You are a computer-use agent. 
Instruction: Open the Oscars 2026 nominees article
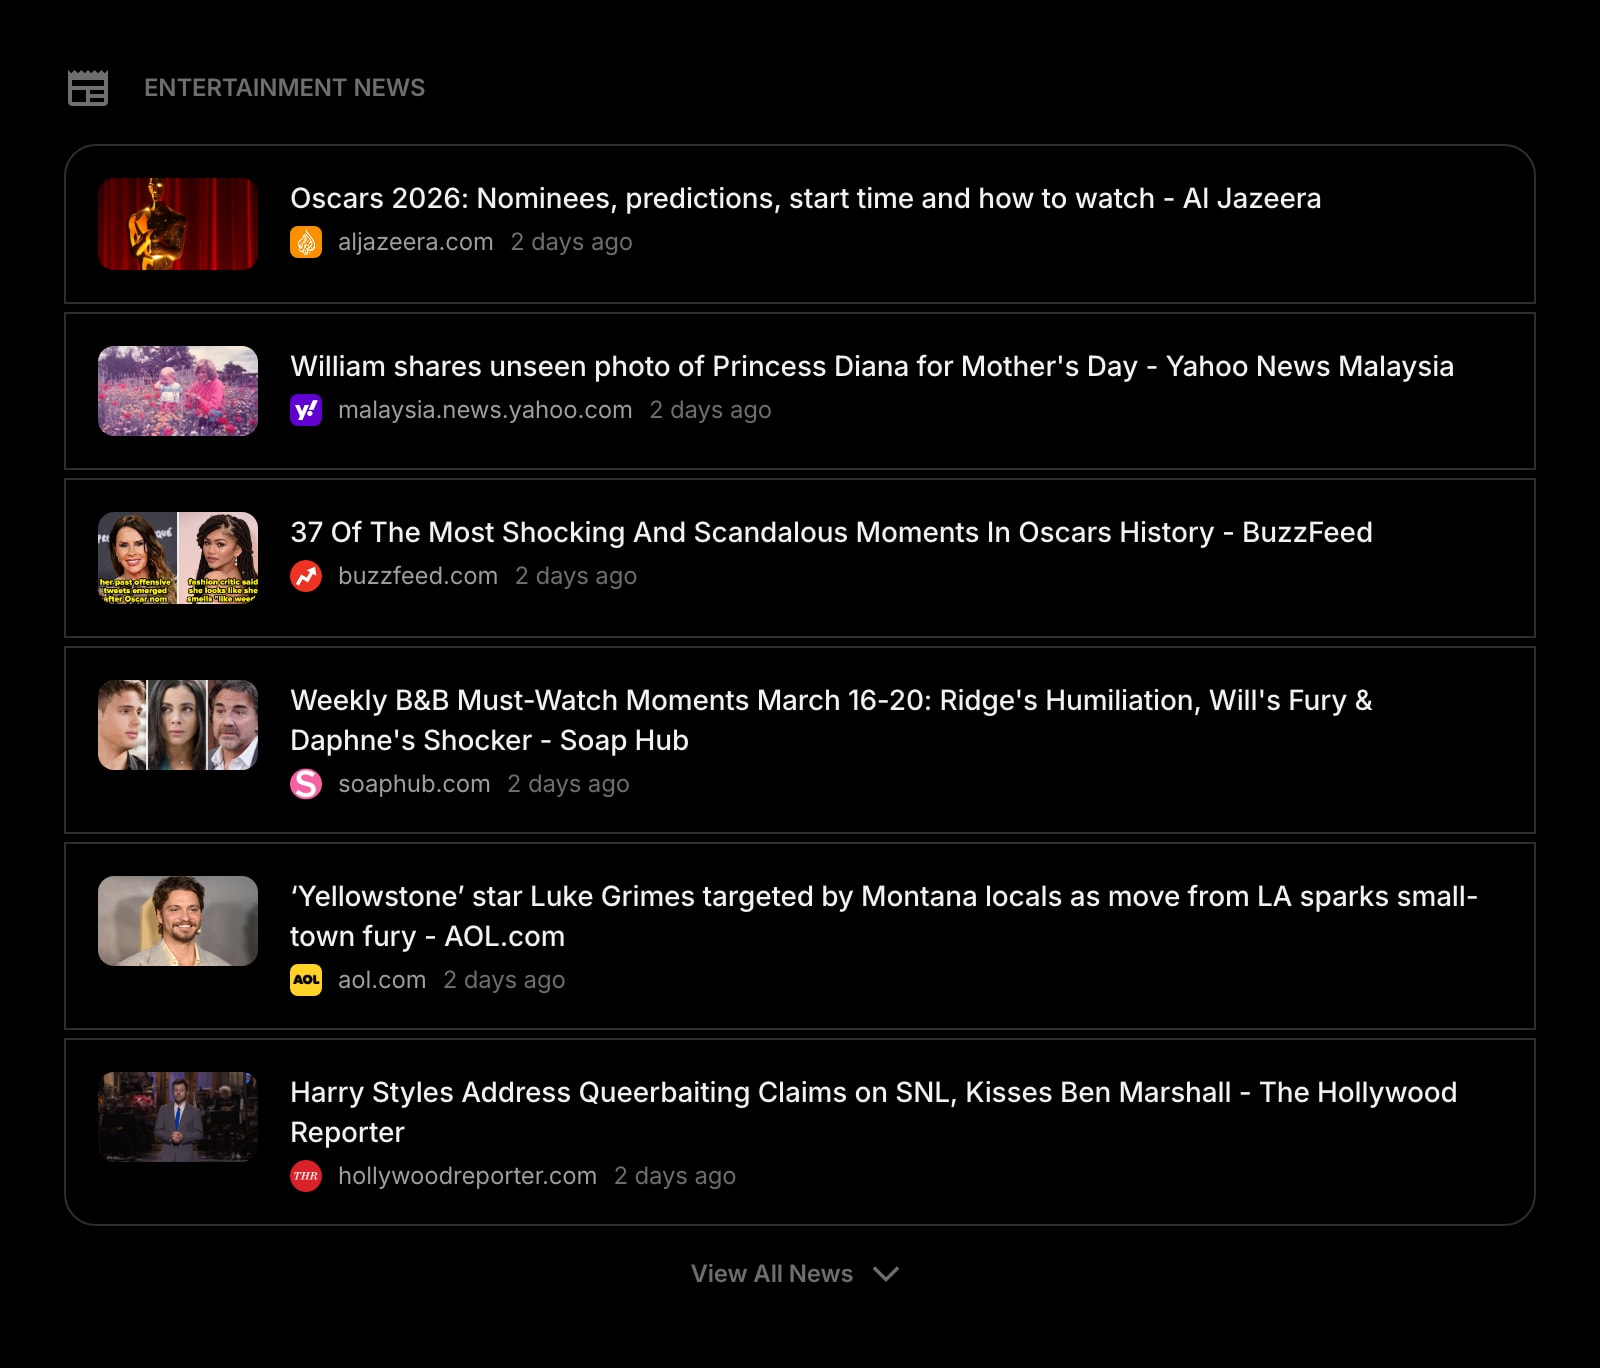click(806, 198)
